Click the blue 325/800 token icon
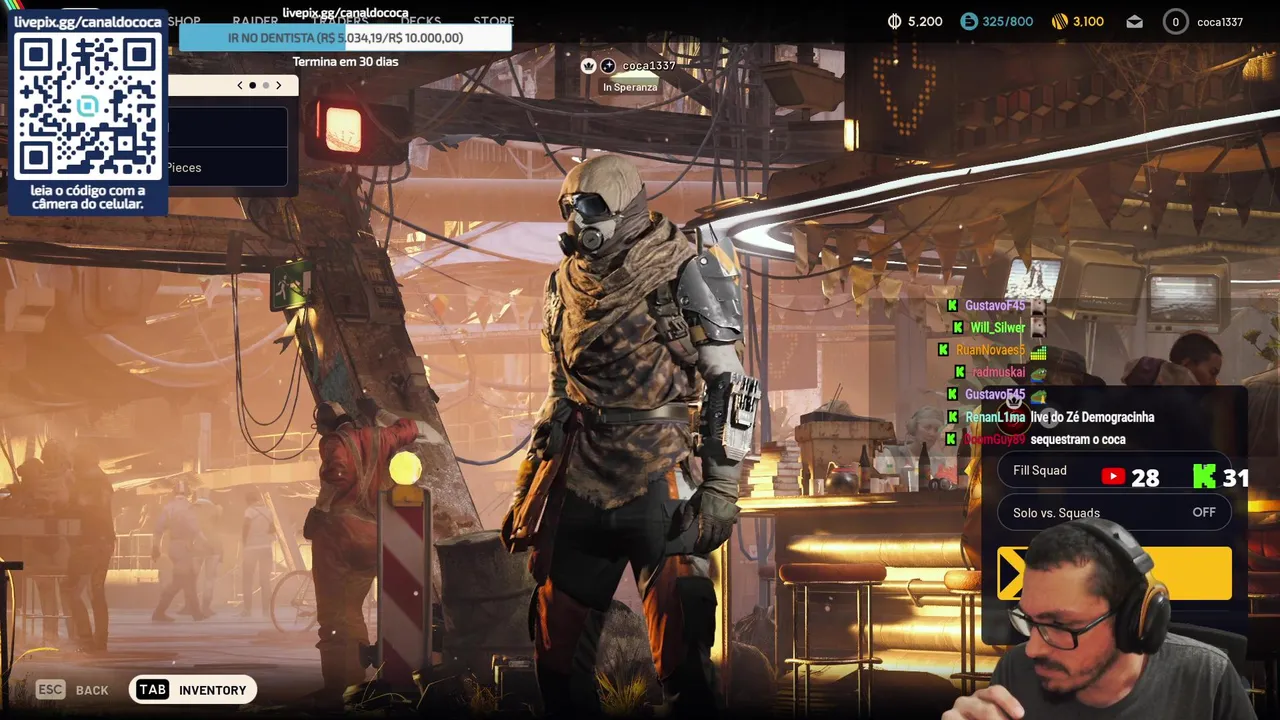This screenshot has width=1280, height=720. tap(968, 21)
